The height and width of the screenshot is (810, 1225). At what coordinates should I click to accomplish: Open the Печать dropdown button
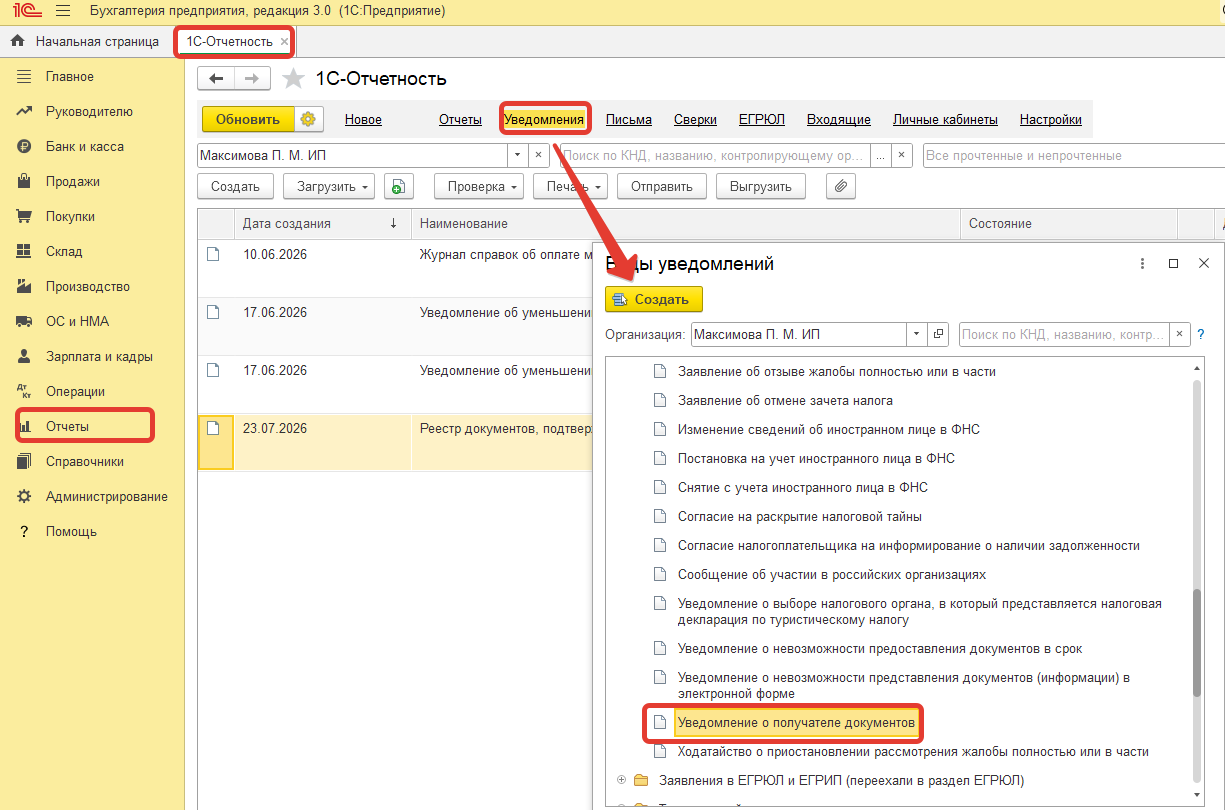(x=570, y=187)
